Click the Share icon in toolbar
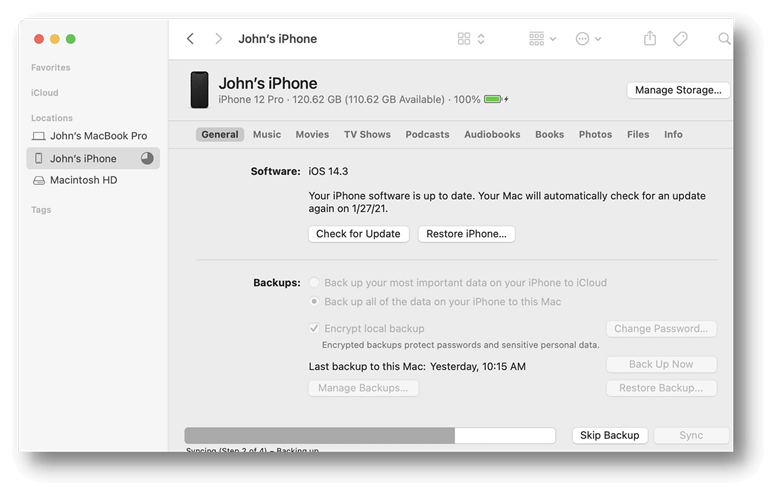This screenshot has width=775, height=494. tap(650, 38)
